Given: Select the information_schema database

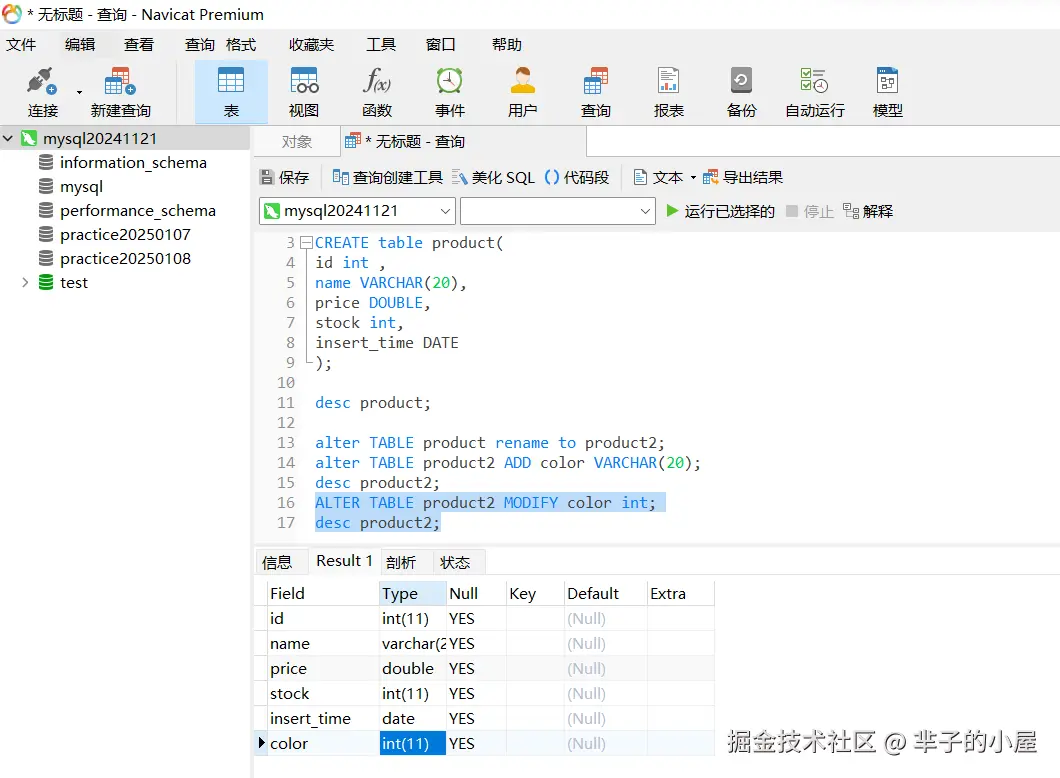Looking at the screenshot, I should coord(133,162).
